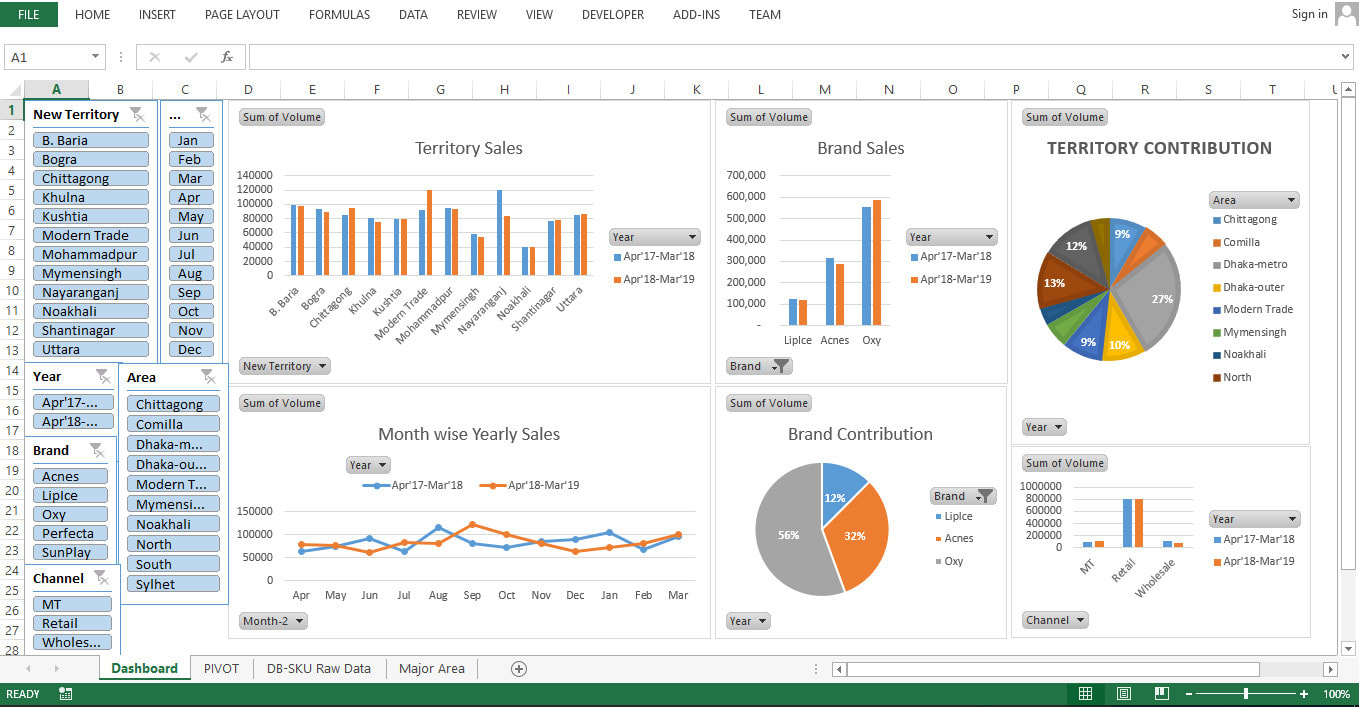1359x707 pixels.
Task: Click the FILE button
Action: (28, 15)
